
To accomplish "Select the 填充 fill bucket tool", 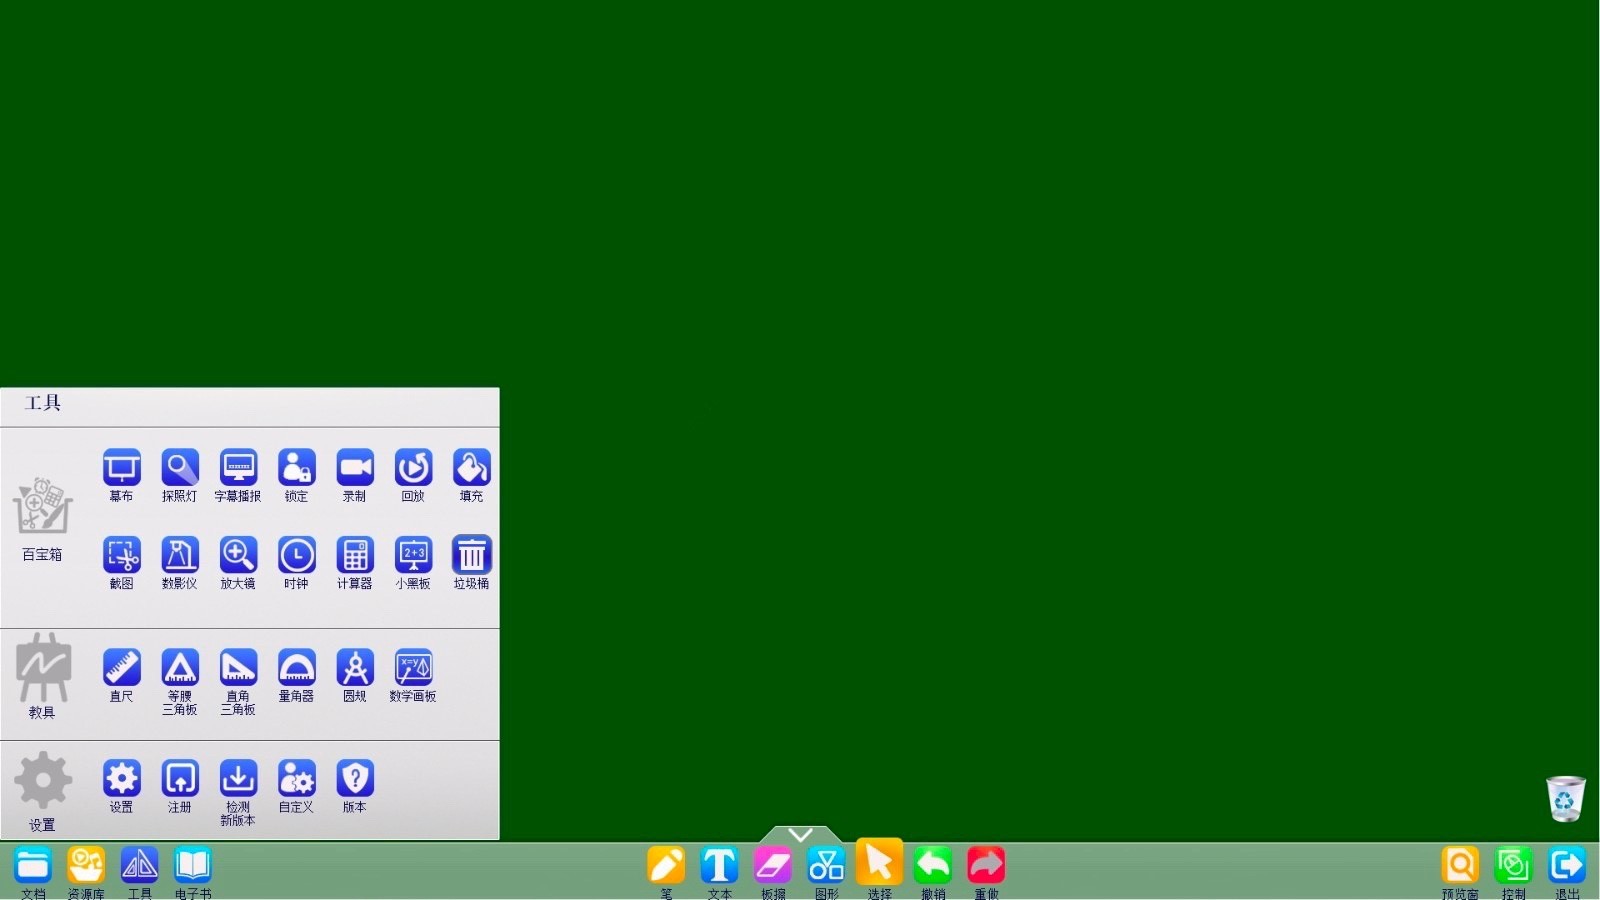I will tap(472, 468).
